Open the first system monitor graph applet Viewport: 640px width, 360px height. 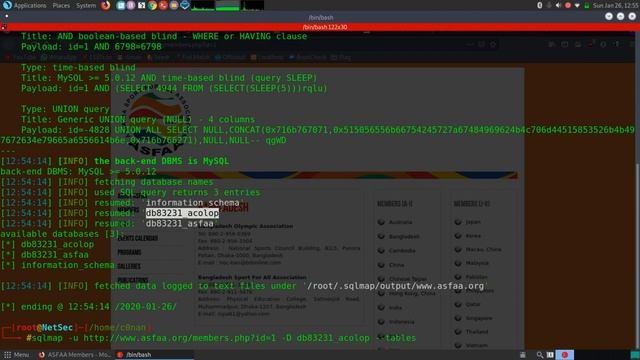[x=203, y=5]
